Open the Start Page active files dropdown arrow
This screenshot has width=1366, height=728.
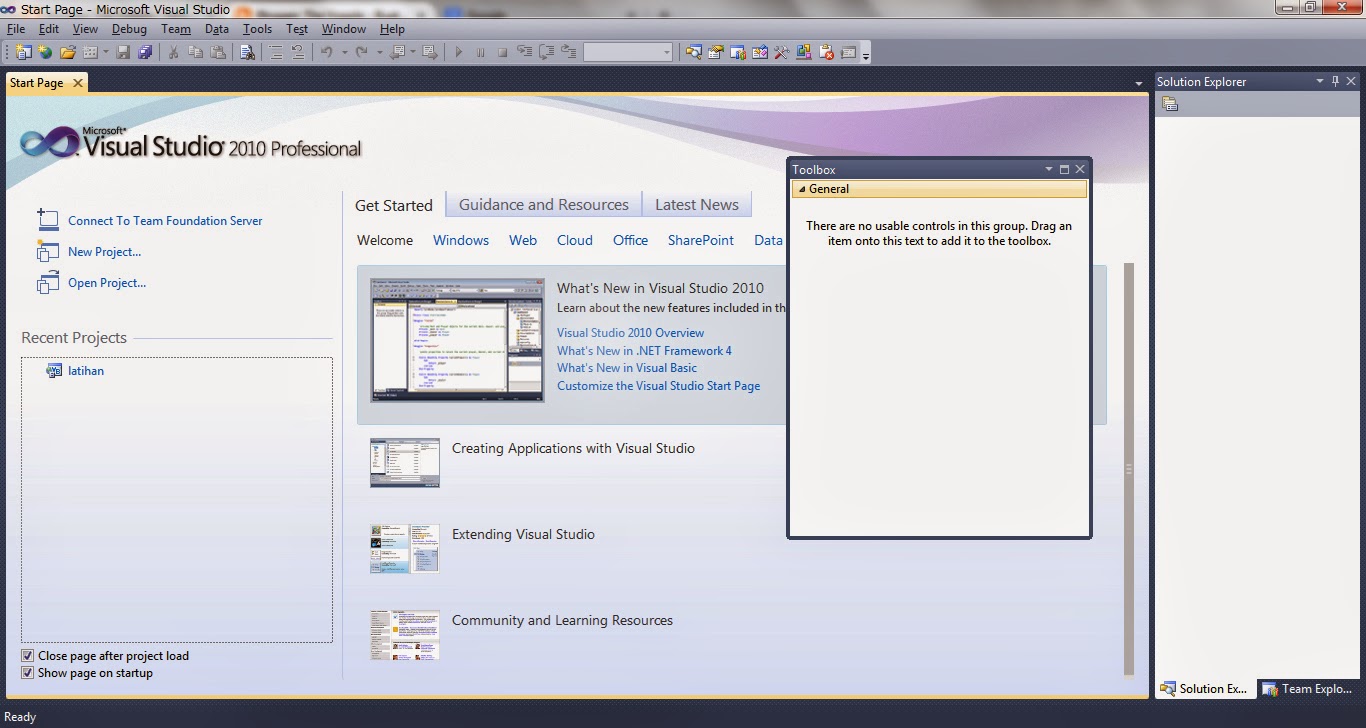pyautogui.click(x=1139, y=83)
